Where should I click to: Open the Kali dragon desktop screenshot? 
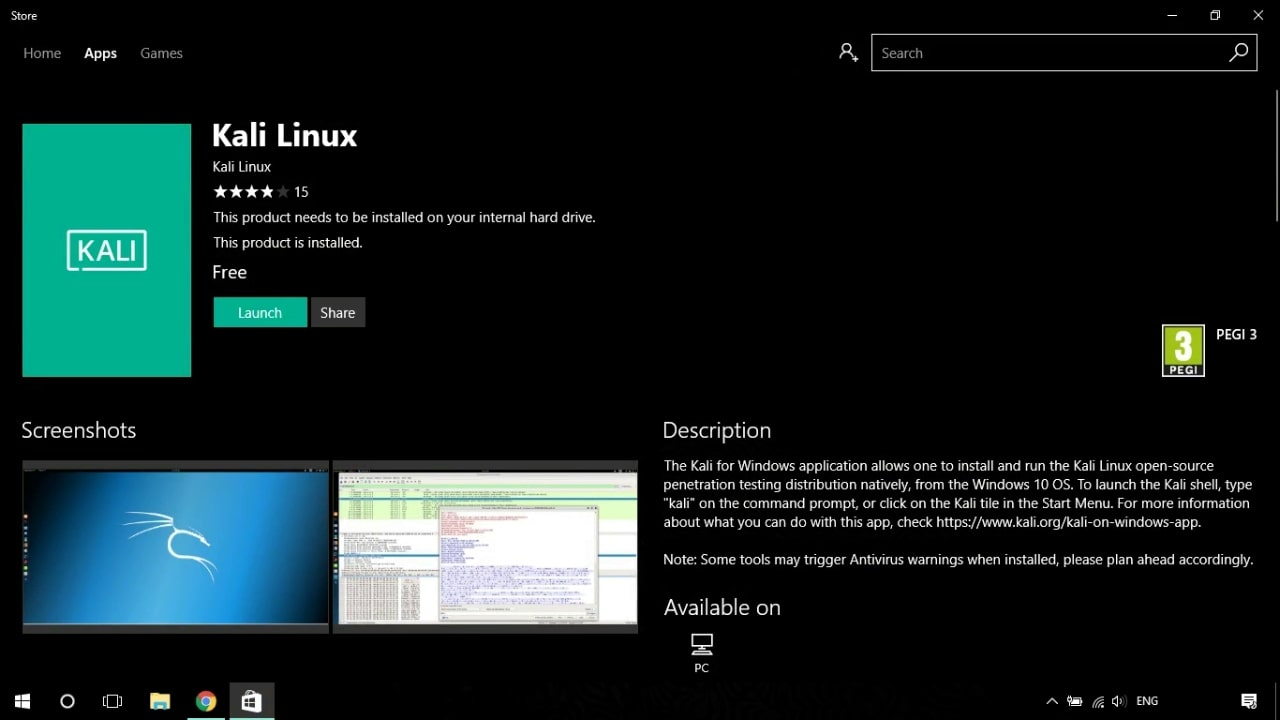175,546
